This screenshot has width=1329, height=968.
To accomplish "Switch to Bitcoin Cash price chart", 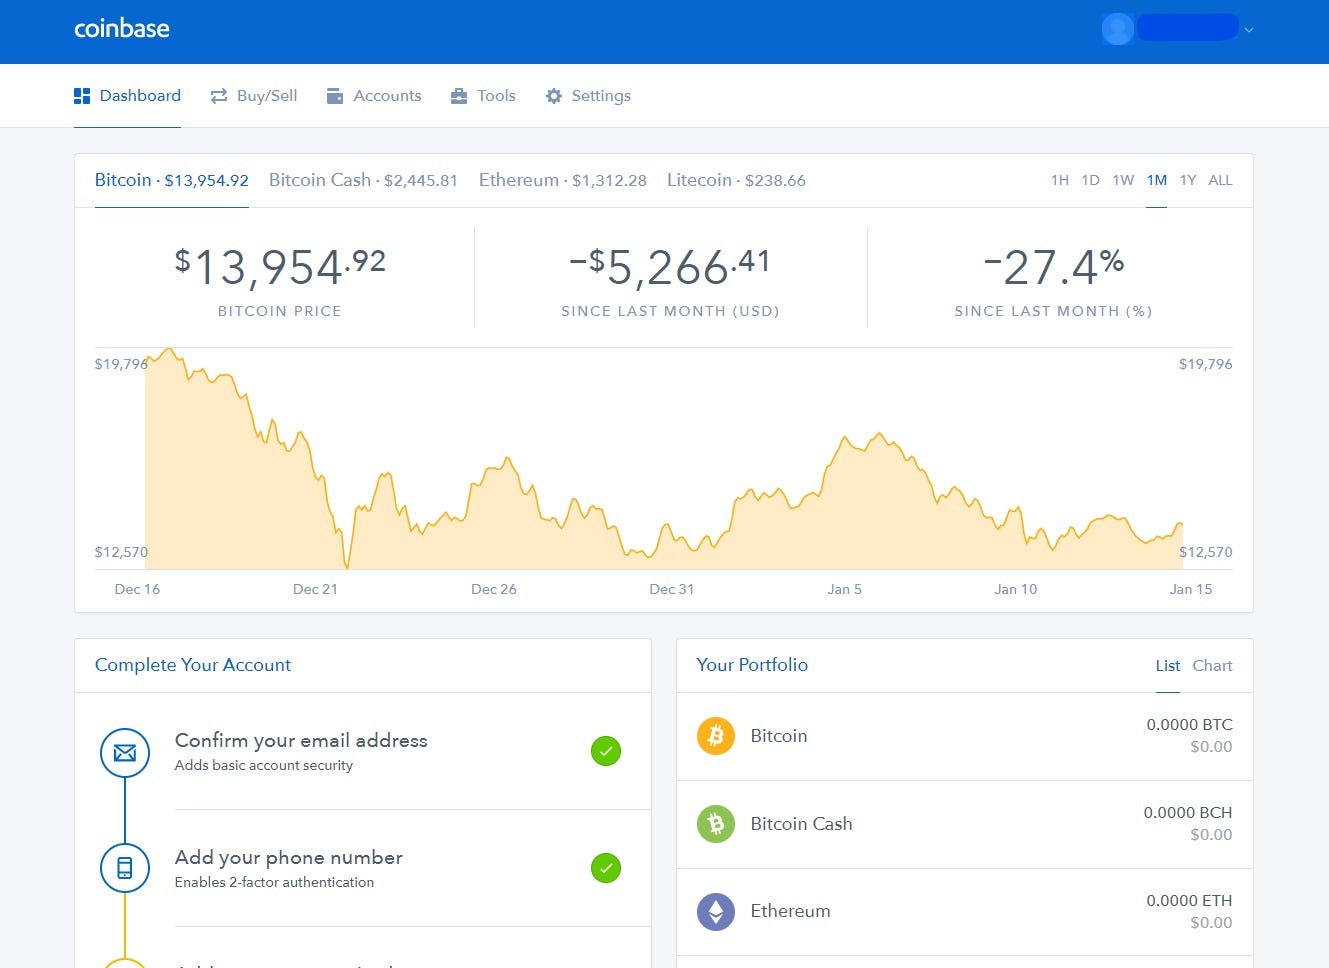I will point(363,180).
